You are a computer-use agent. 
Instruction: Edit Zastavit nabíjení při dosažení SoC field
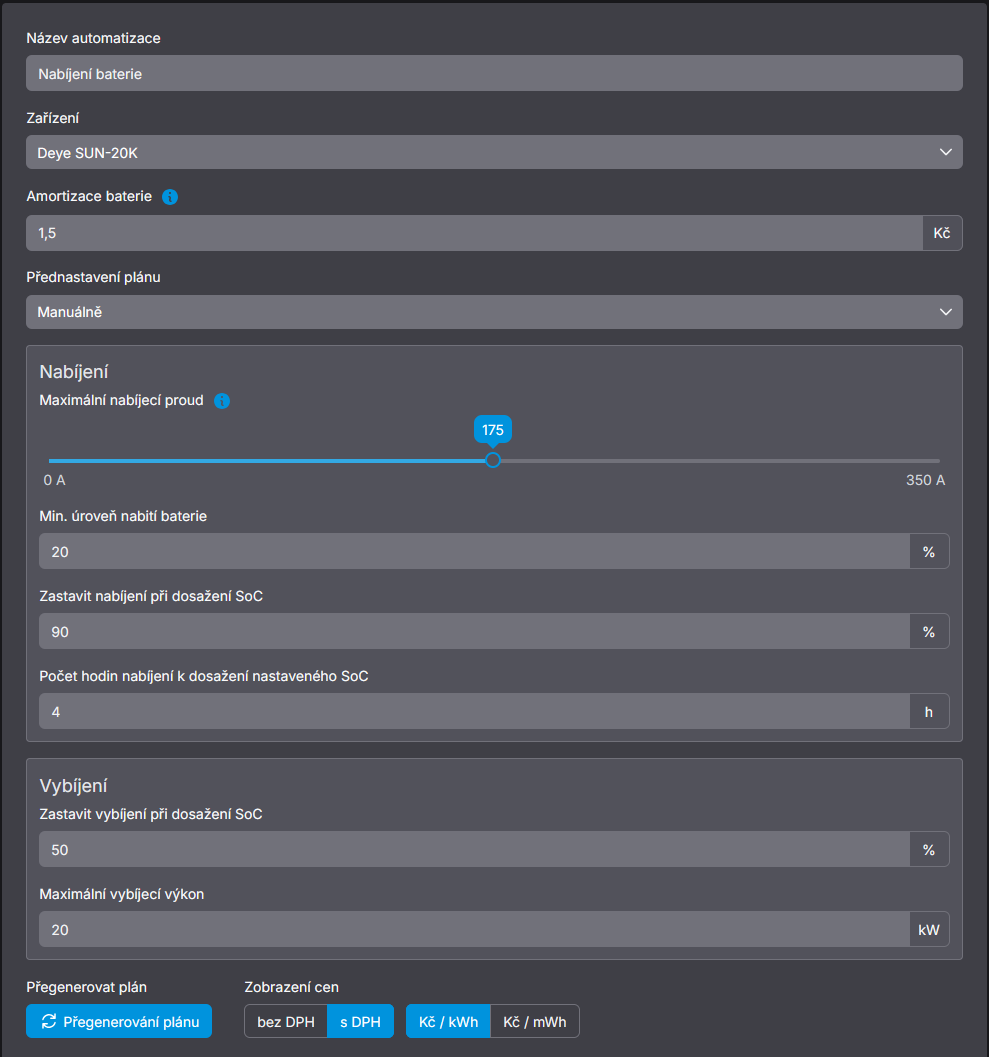[x=474, y=632]
